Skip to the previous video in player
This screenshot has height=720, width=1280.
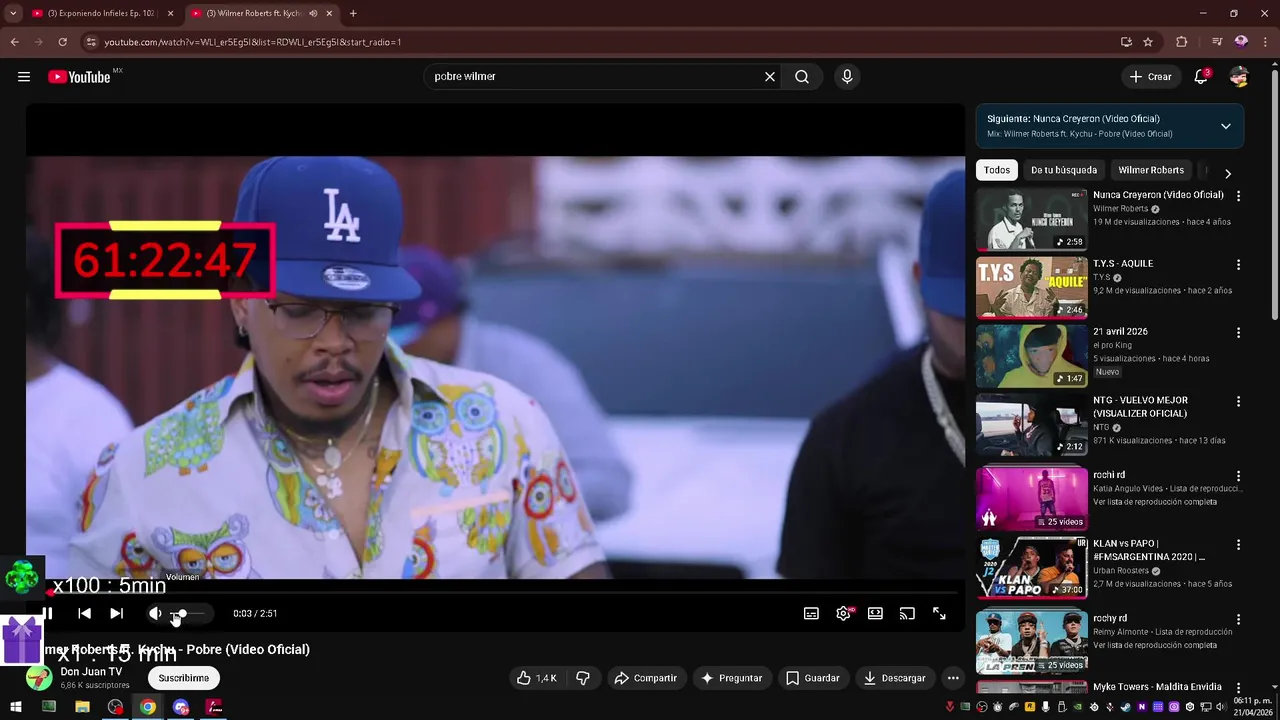[84, 613]
